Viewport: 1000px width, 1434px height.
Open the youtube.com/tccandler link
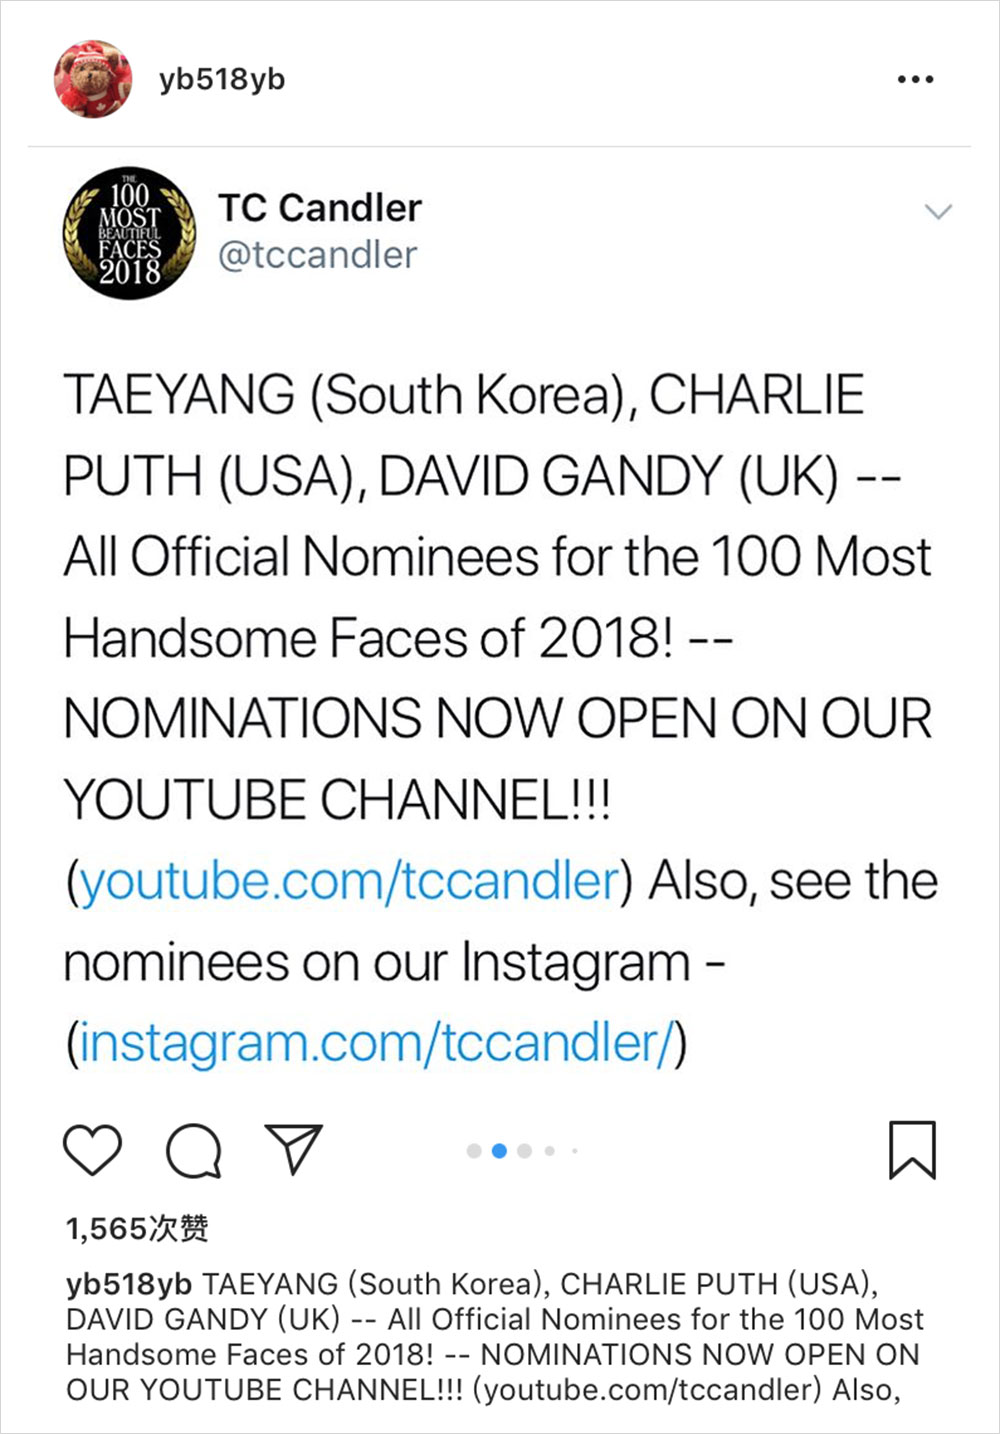(x=350, y=881)
